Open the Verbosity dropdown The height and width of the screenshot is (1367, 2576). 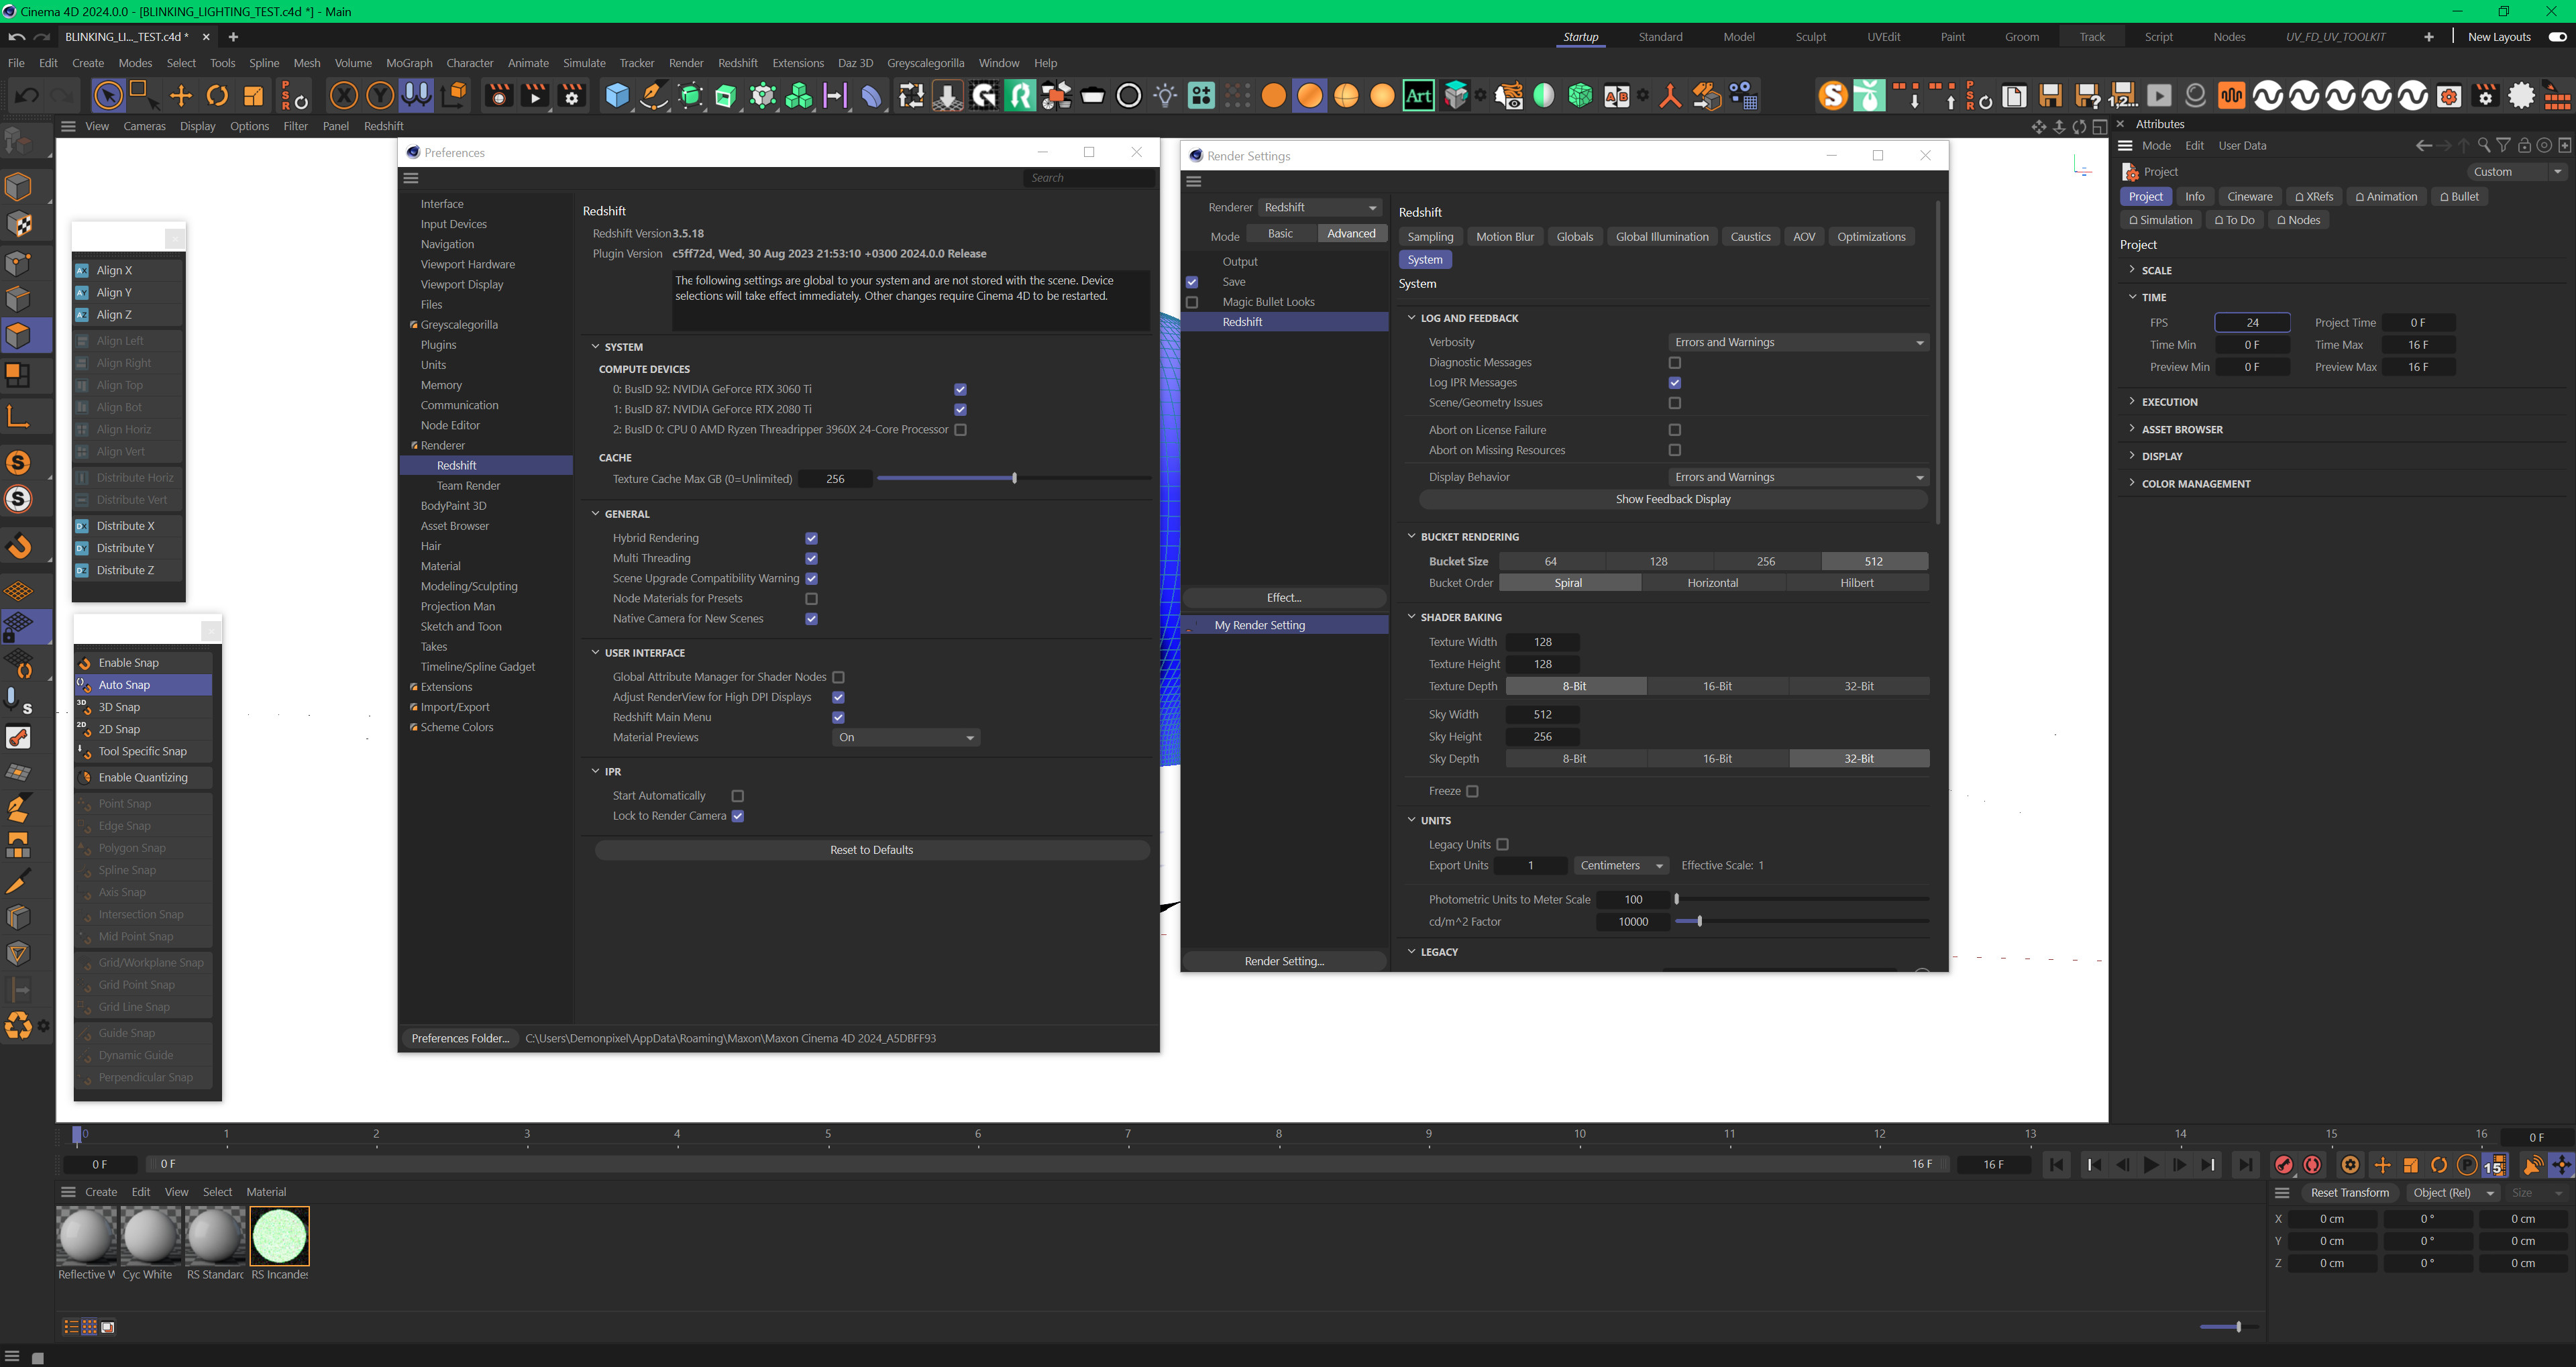[1798, 343]
